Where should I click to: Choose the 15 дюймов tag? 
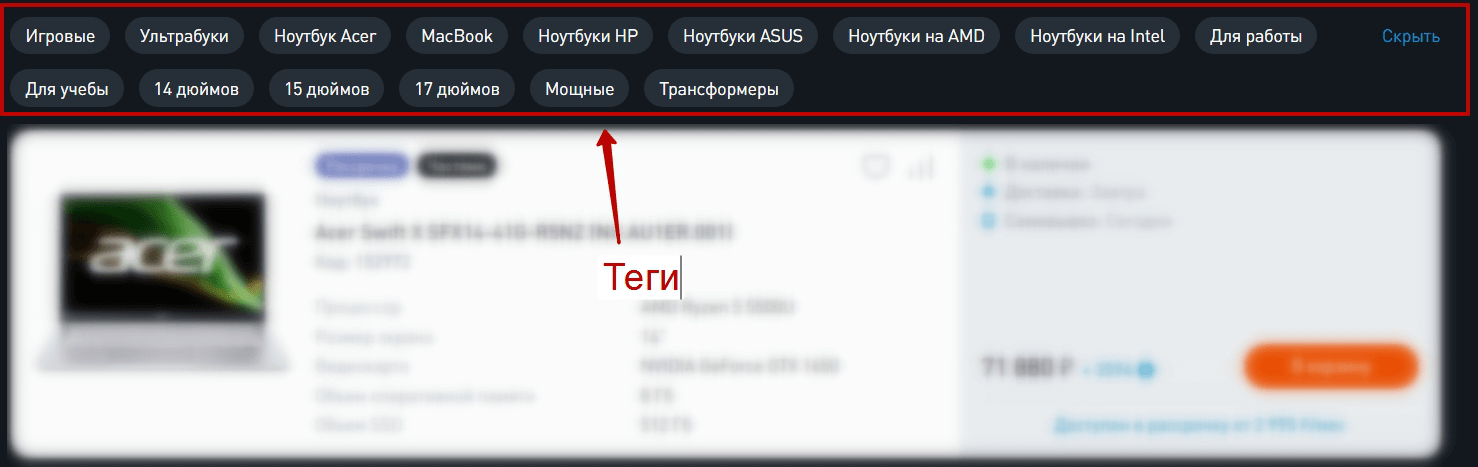pyautogui.click(x=327, y=89)
